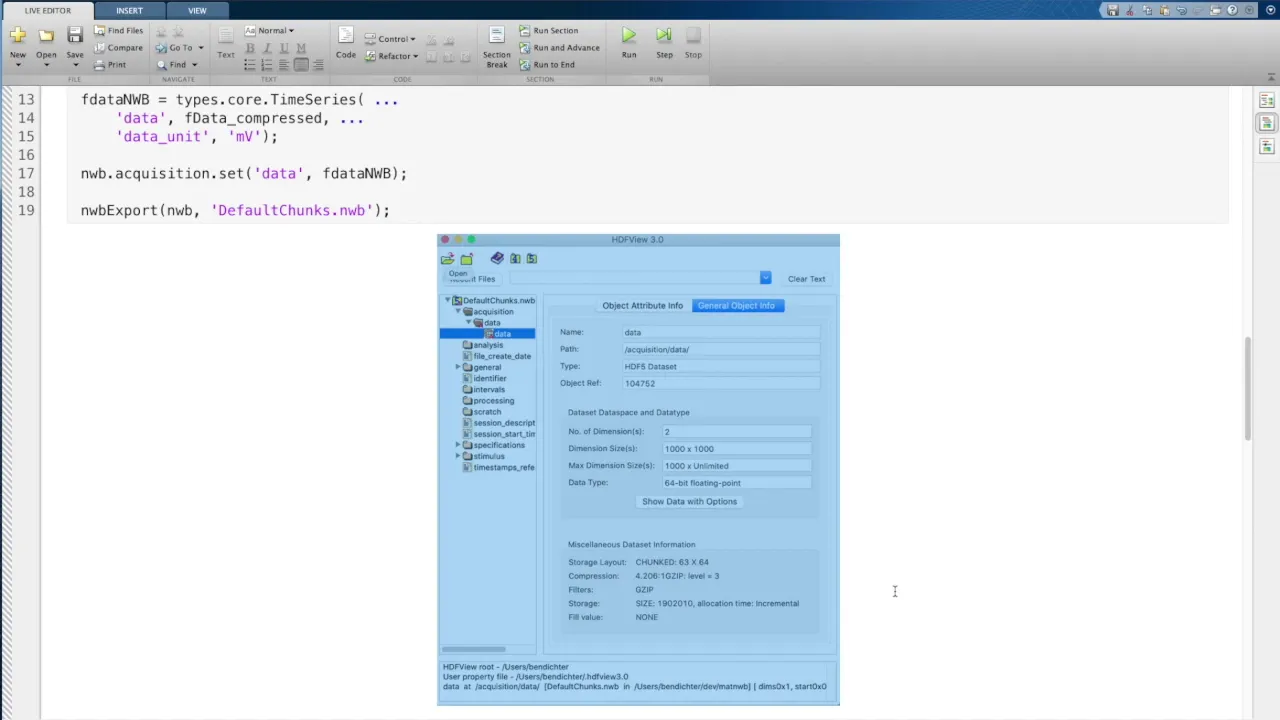
Task: Insert a numbered list
Action: (x=267, y=65)
